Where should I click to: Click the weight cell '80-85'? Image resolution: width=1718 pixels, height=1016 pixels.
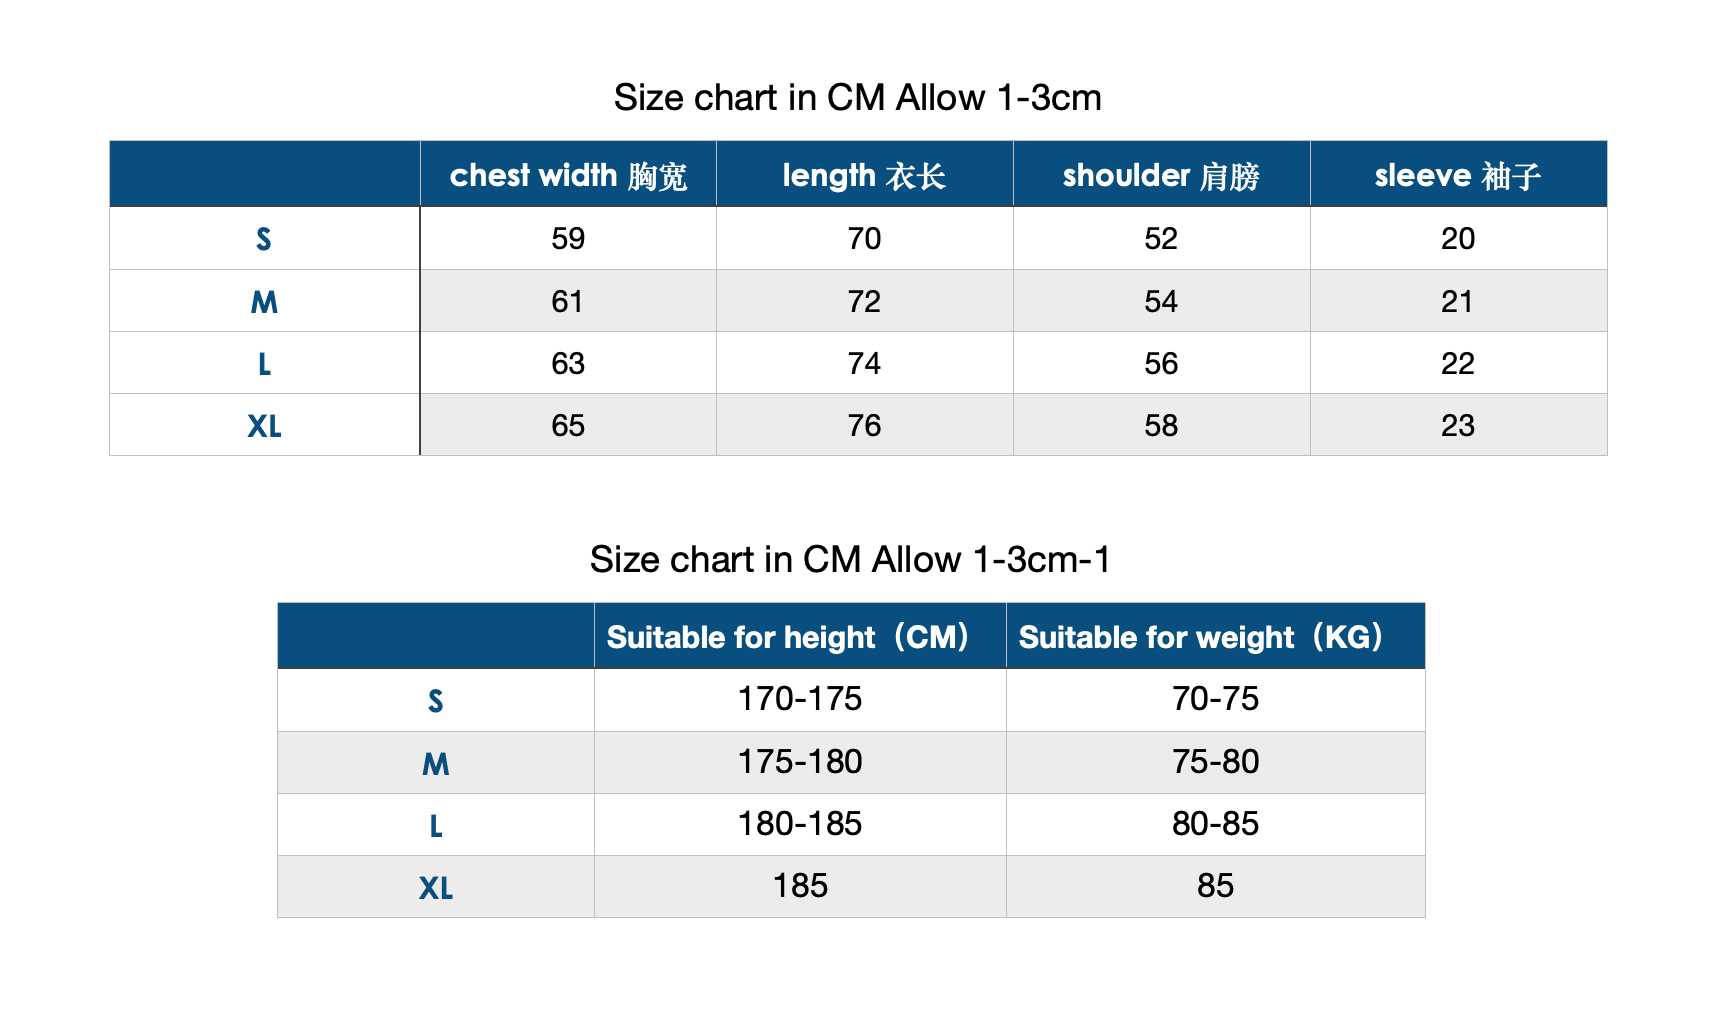[x=1215, y=824]
